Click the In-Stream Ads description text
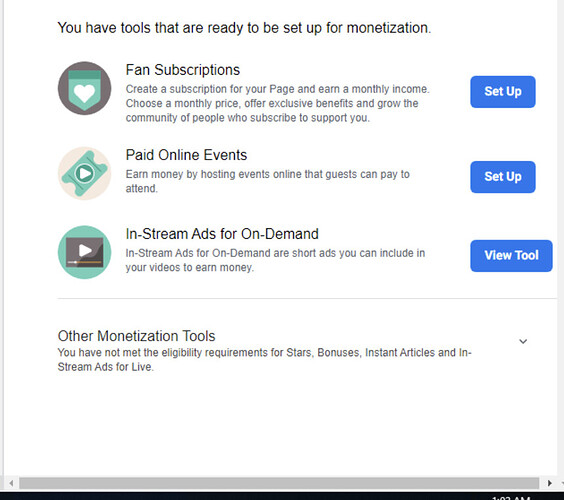 pos(275,260)
